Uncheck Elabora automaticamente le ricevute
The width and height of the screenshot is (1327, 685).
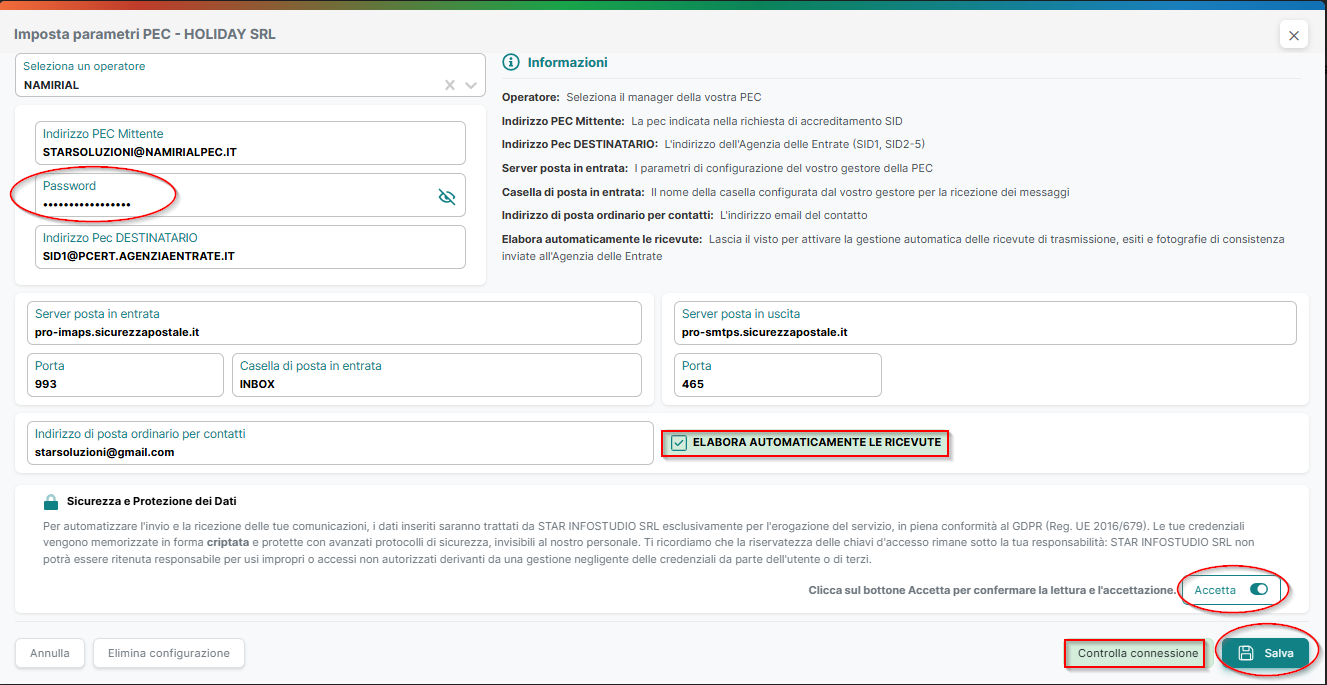coord(680,443)
